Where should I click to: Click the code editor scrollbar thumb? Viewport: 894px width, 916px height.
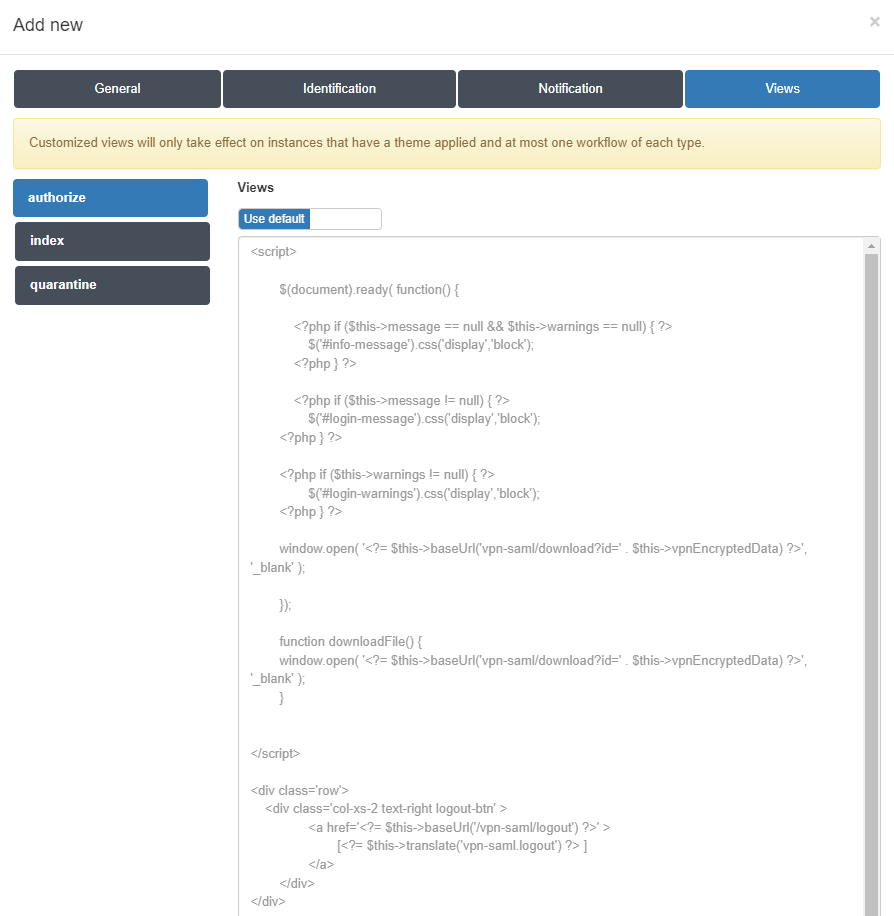coord(872,580)
